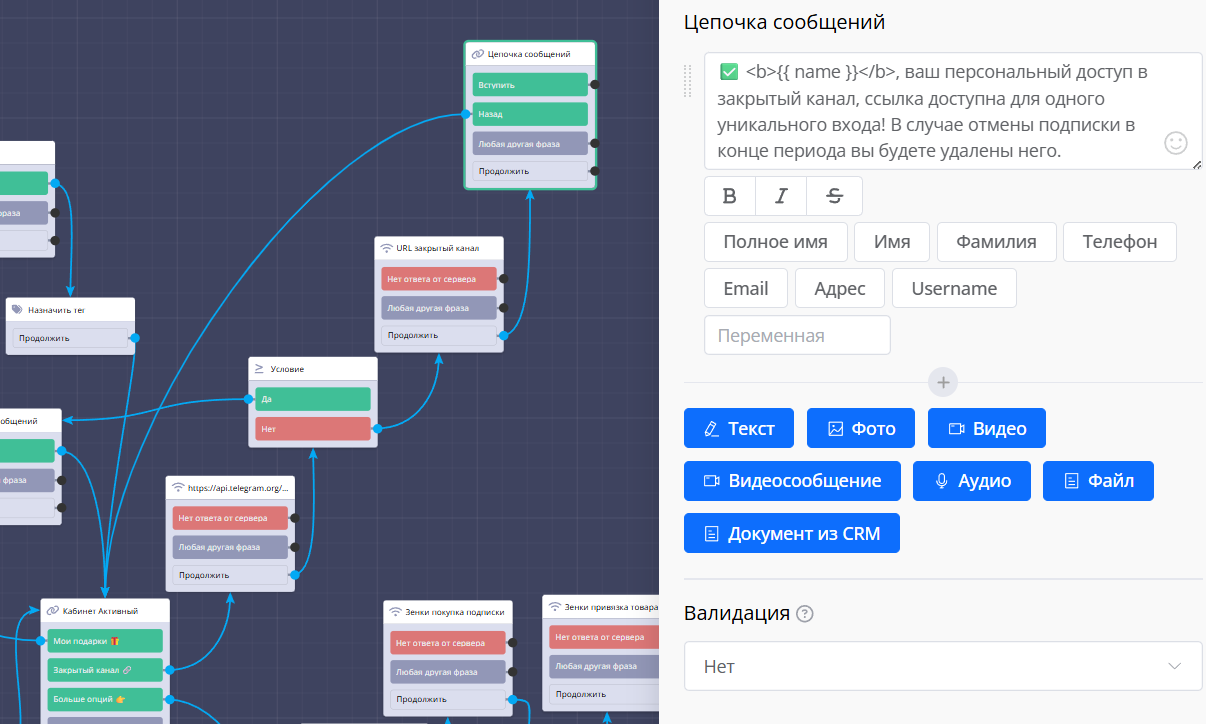Add a Видео message block
This screenshot has height=724, width=1206.
986,428
